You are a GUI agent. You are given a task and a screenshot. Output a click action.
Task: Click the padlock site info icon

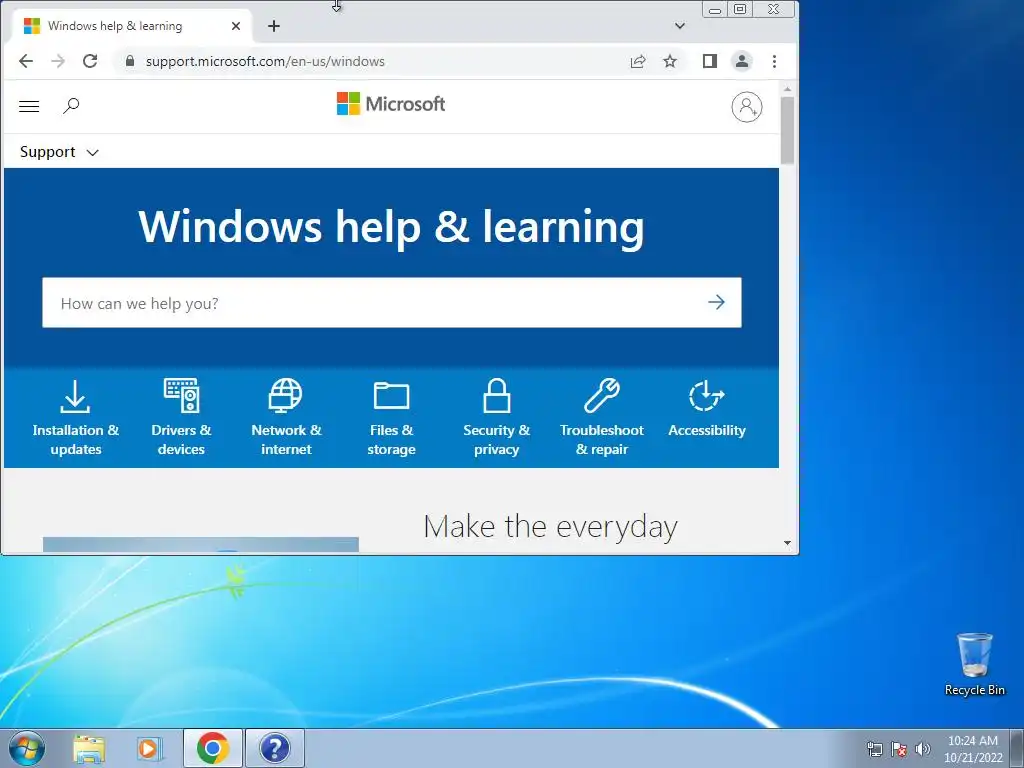click(x=129, y=61)
